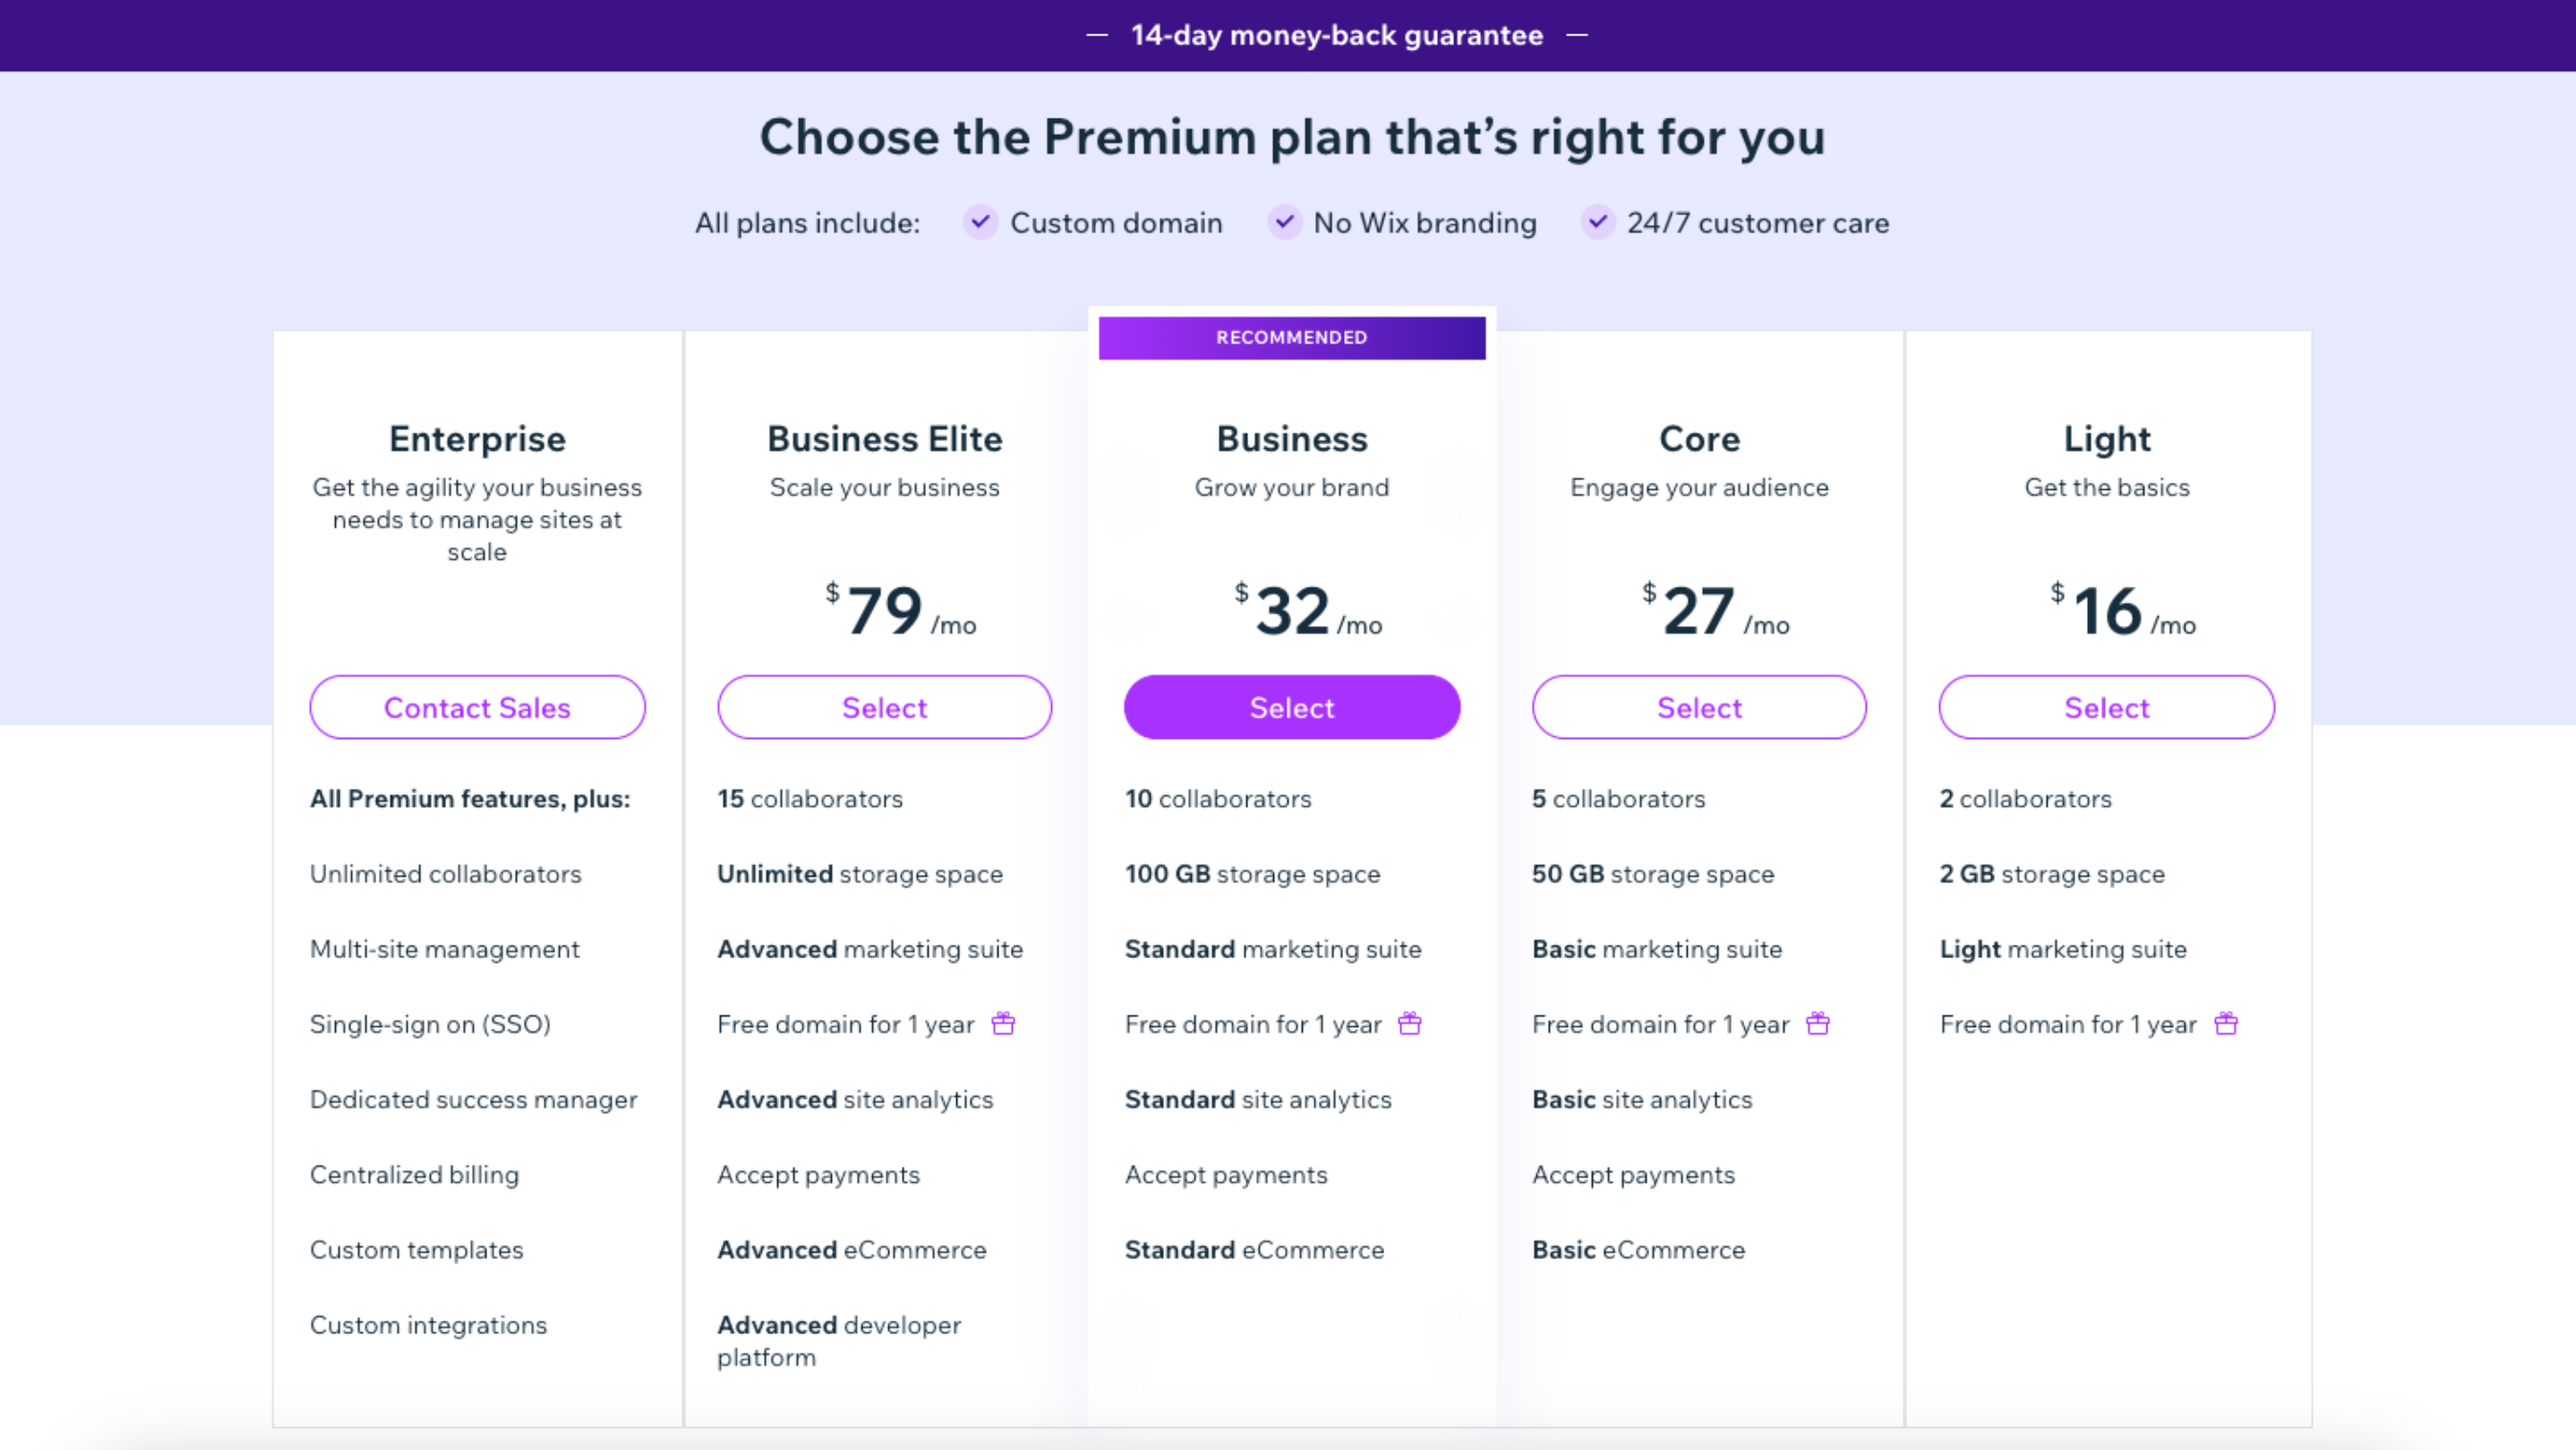Click the gift icon beside Business free domain
2576x1450 pixels.
1409,1023
